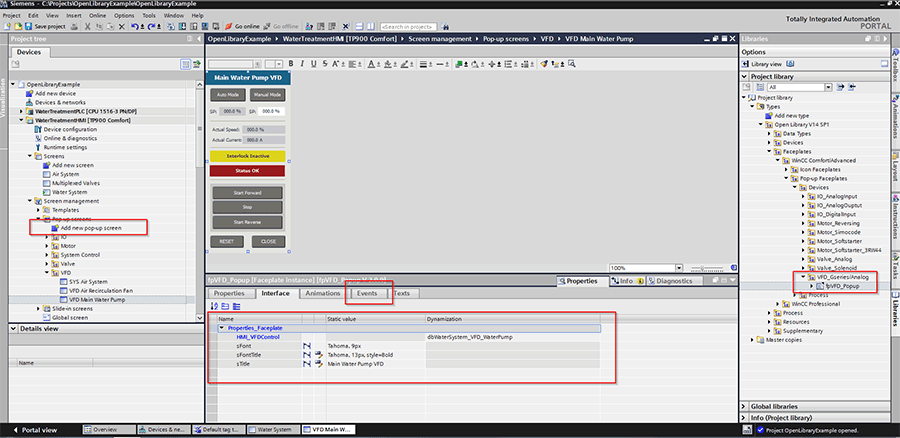Switch to the Animations tab in properties

[x=323, y=293]
